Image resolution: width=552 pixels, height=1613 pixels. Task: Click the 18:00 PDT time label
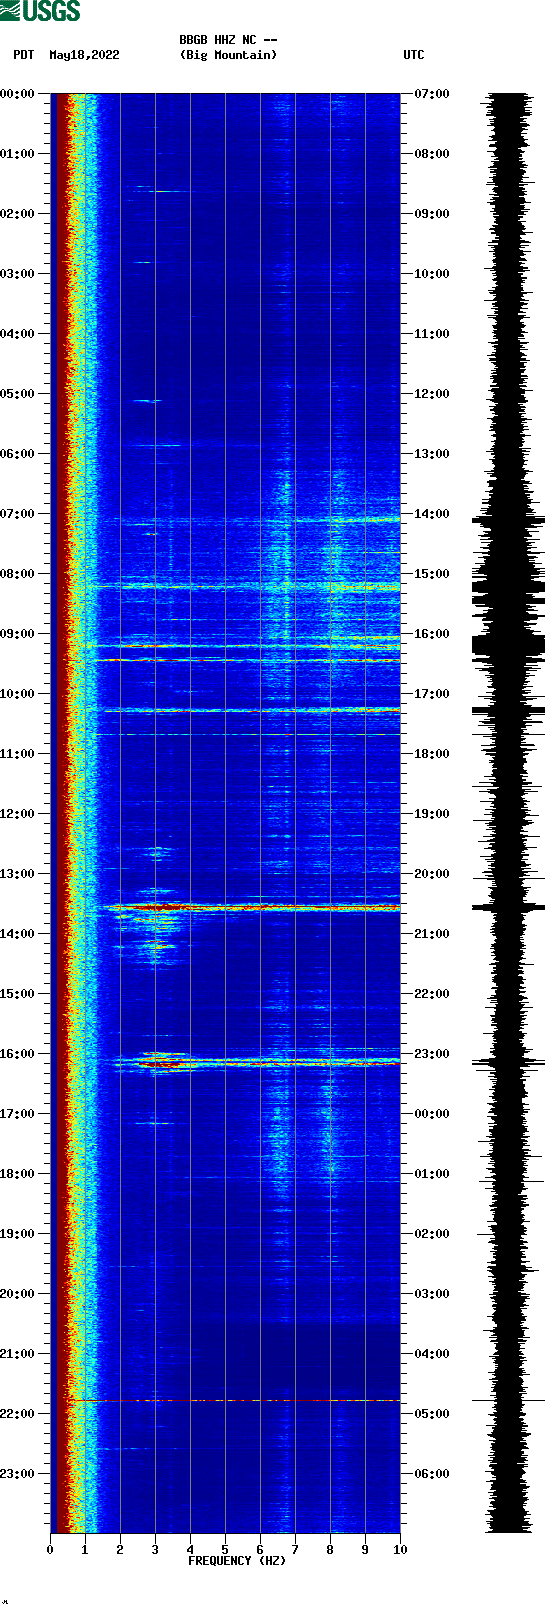point(18,1174)
